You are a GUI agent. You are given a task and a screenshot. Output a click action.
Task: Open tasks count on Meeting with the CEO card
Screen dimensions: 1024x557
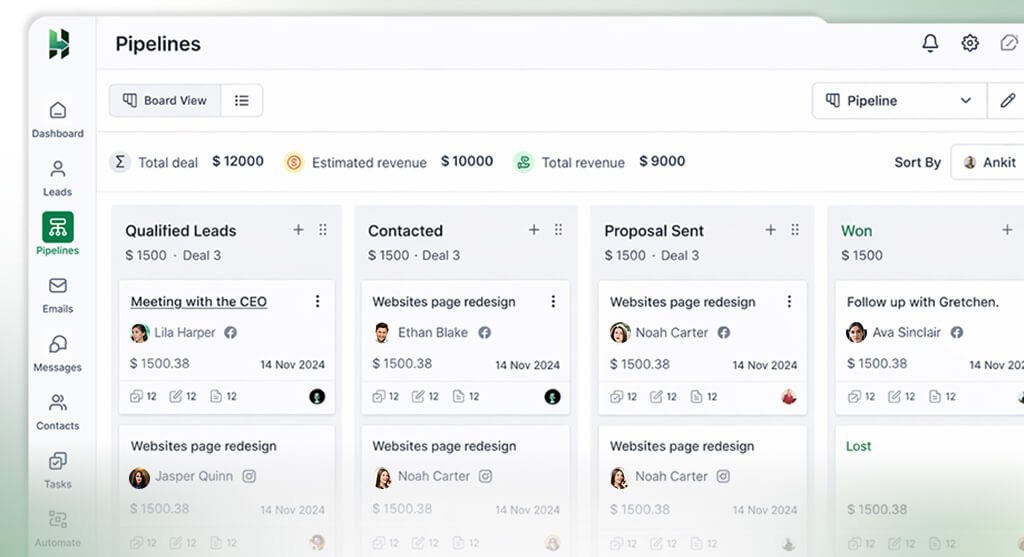tap(143, 396)
